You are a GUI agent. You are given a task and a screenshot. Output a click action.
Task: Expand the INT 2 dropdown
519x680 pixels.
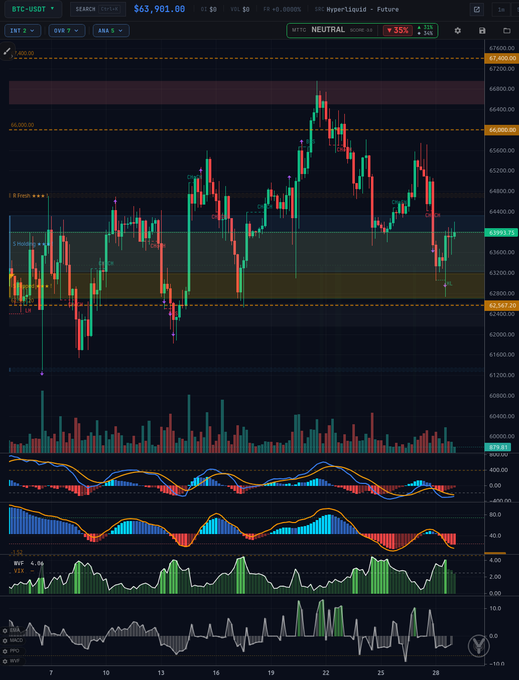tap(23, 31)
